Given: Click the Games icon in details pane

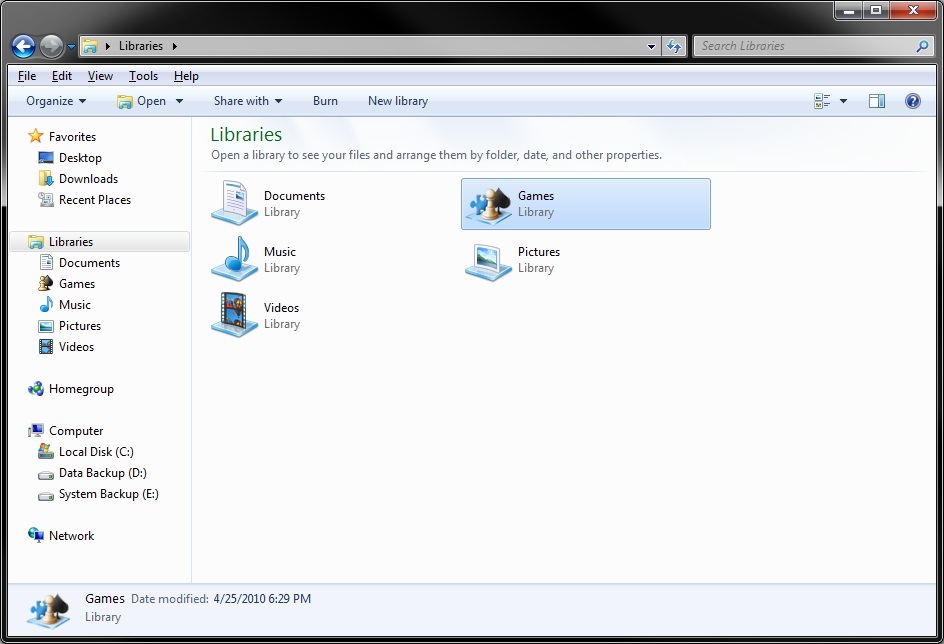Looking at the screenshot, I should pos(48,610).
